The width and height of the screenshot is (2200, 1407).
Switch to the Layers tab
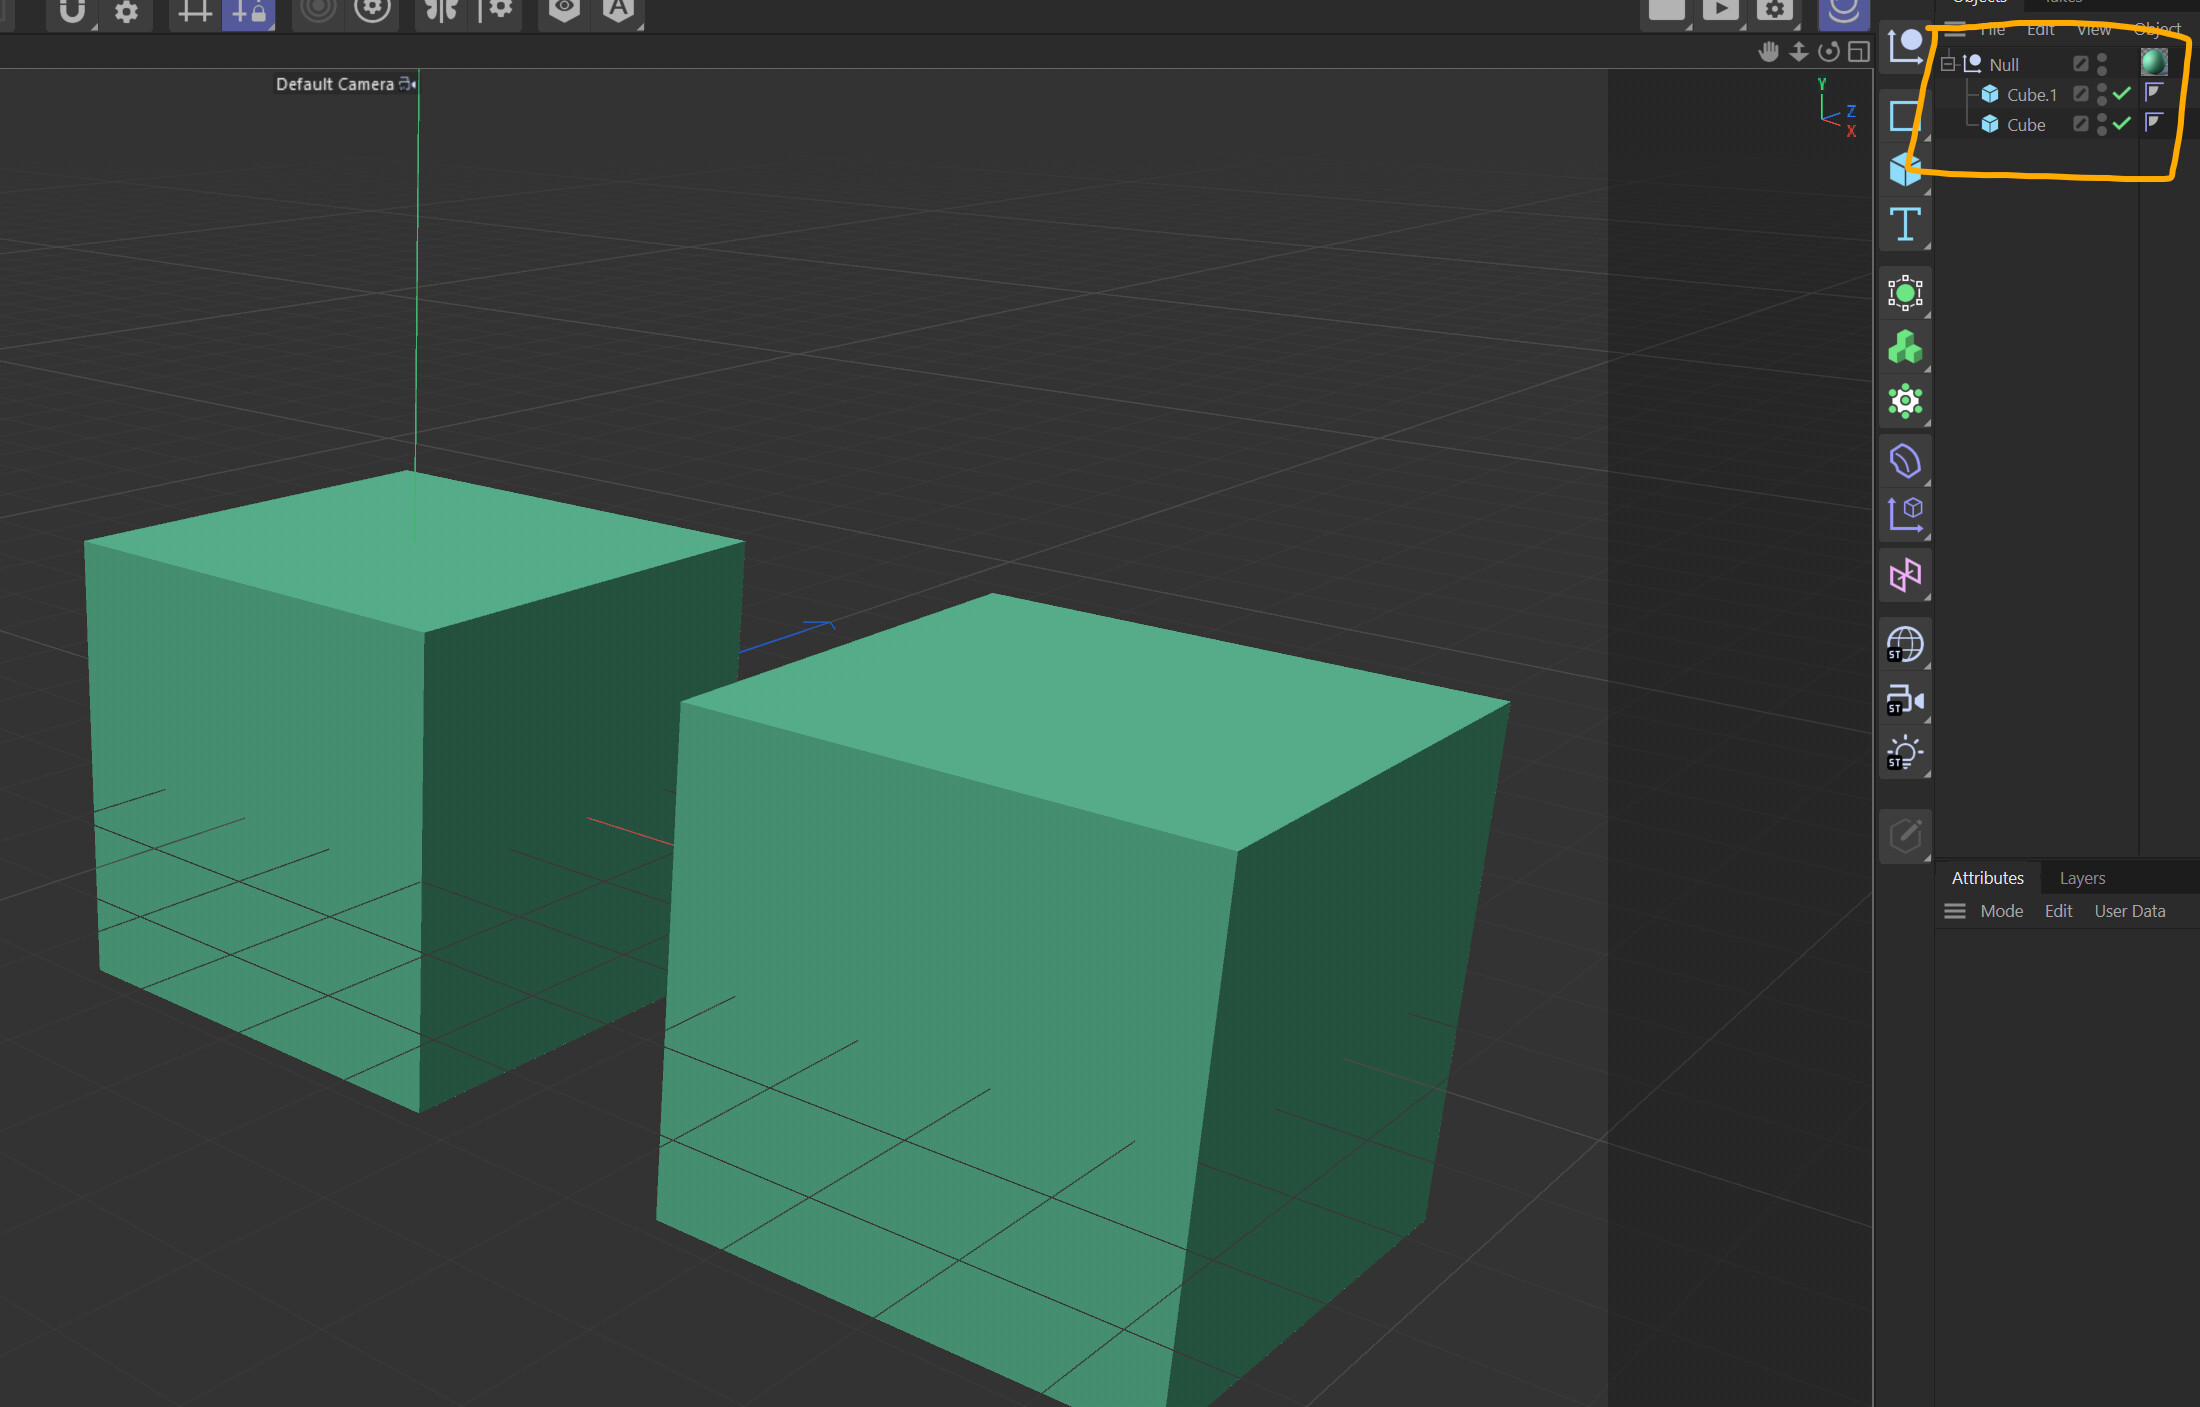[x=2082, y=878]
